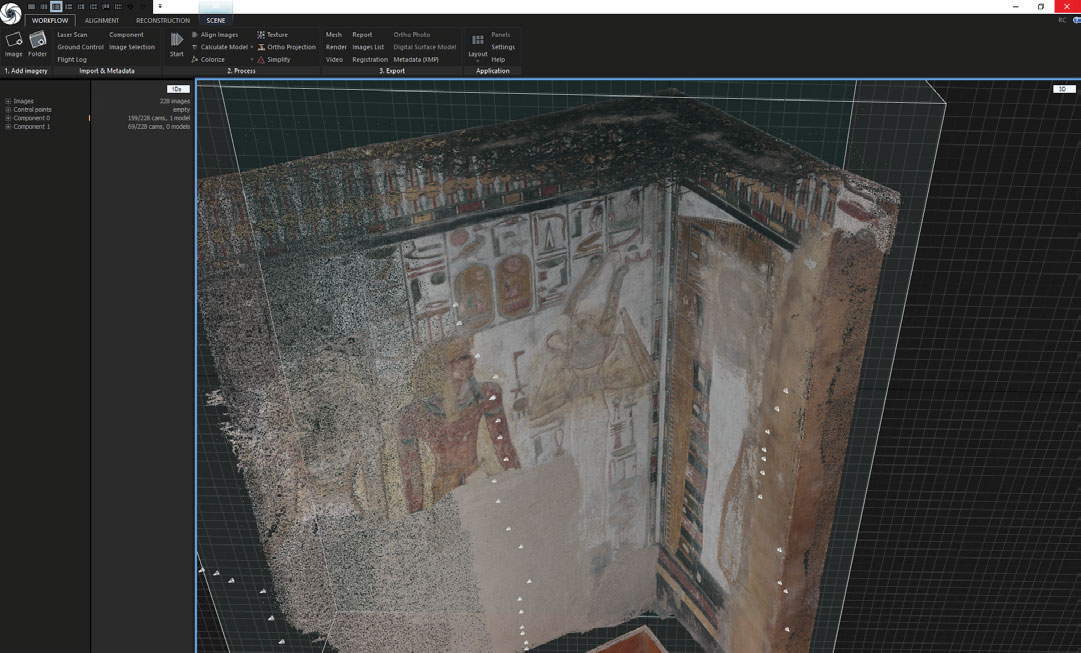Click Laser Scan import button

pos(72,34)
